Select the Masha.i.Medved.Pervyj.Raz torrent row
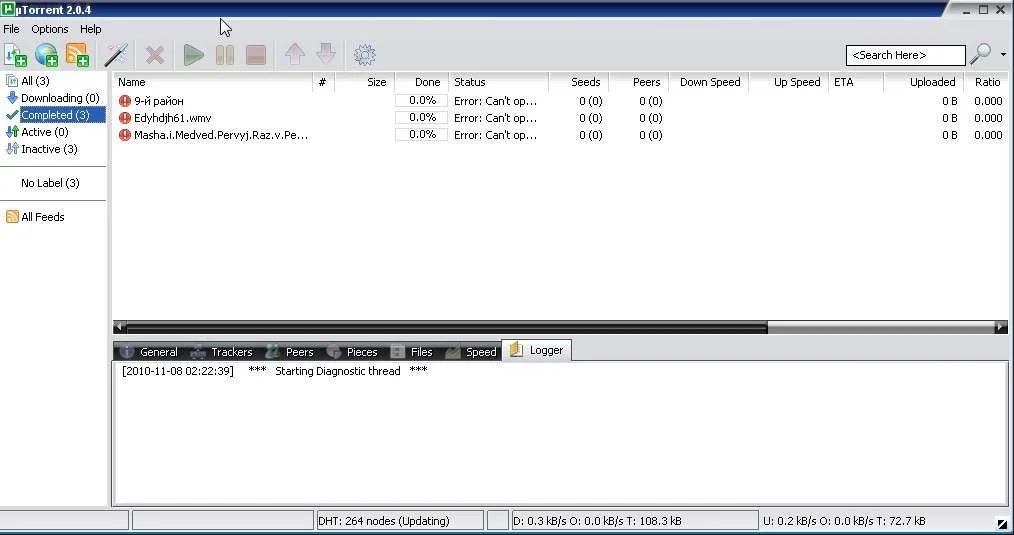This screenshot has width=1014, height=535. pos(560,135)
